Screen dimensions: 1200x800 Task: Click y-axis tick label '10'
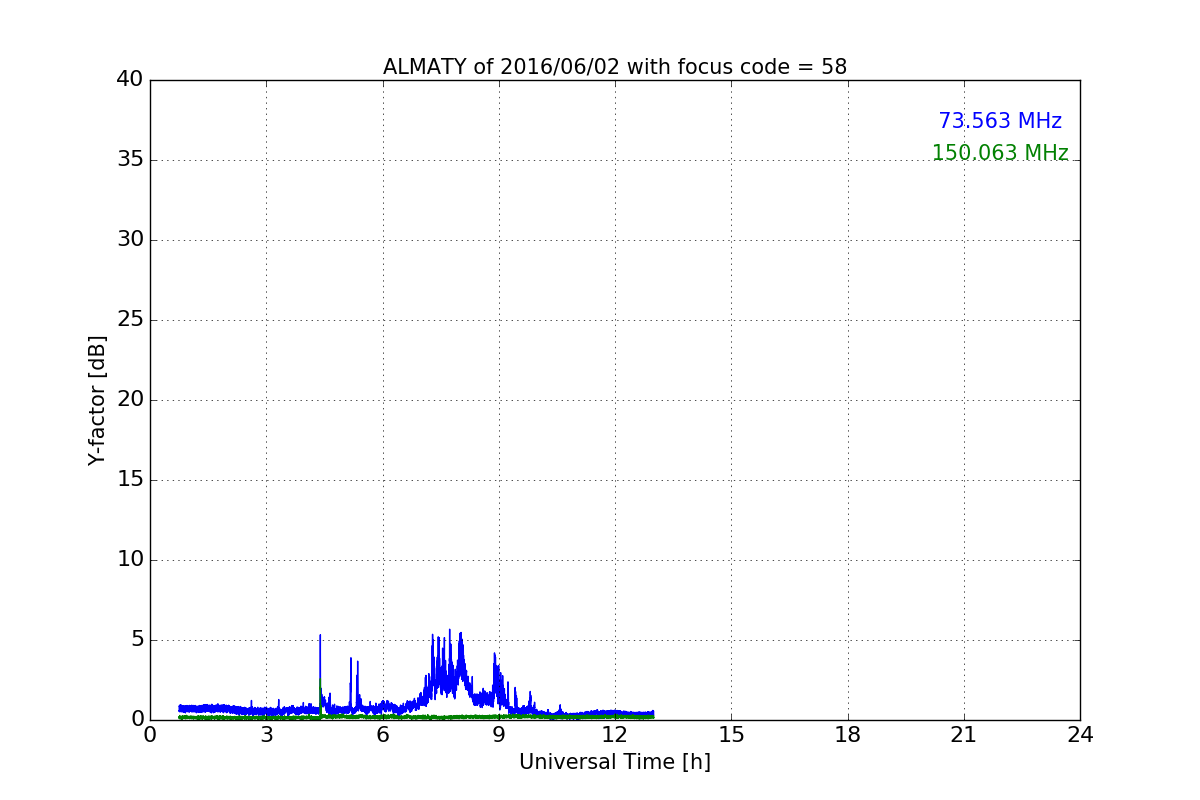pyautogui.click(x=130, y=560)
